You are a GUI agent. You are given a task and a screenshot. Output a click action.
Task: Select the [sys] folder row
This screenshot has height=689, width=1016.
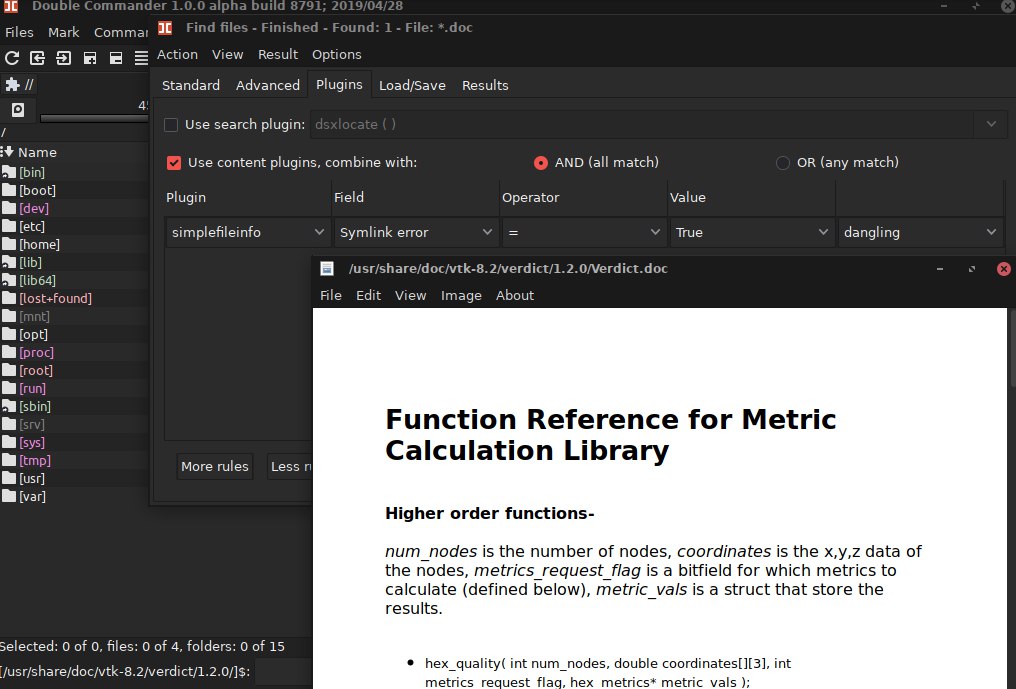point(75,442)
